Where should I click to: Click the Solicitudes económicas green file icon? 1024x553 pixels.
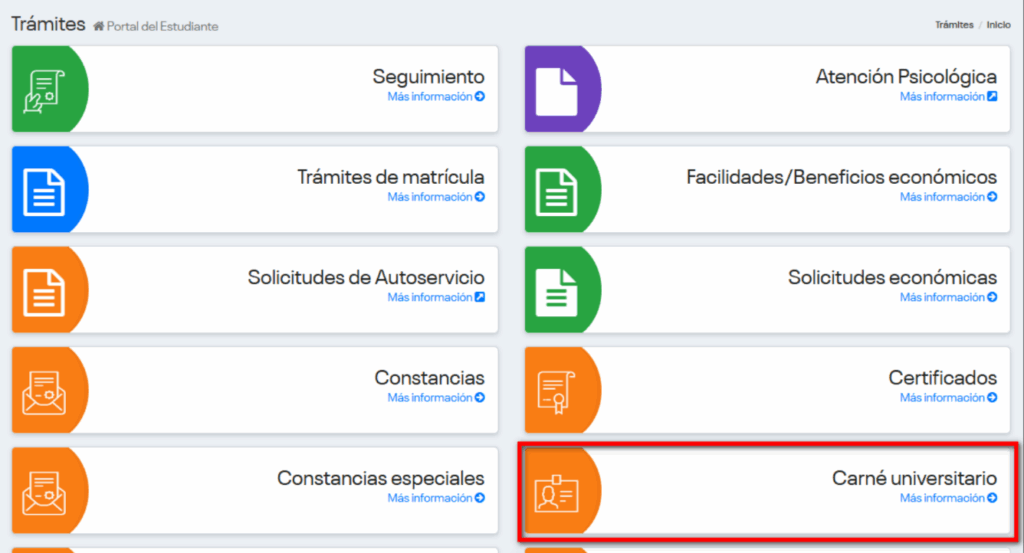click(x=557, y=289)
